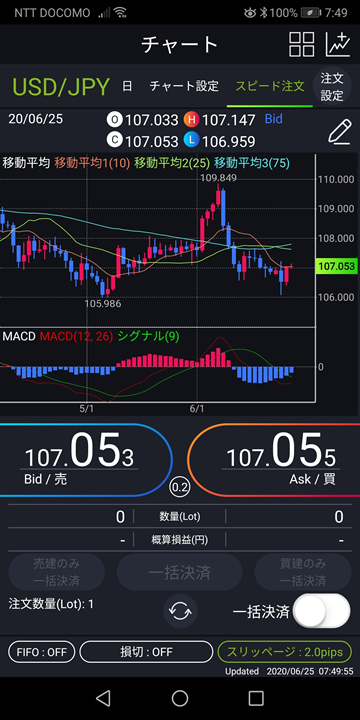Tap the circular refresh arrows icon
This screenshot has width=360, height=720.
[x=180, y=611]
